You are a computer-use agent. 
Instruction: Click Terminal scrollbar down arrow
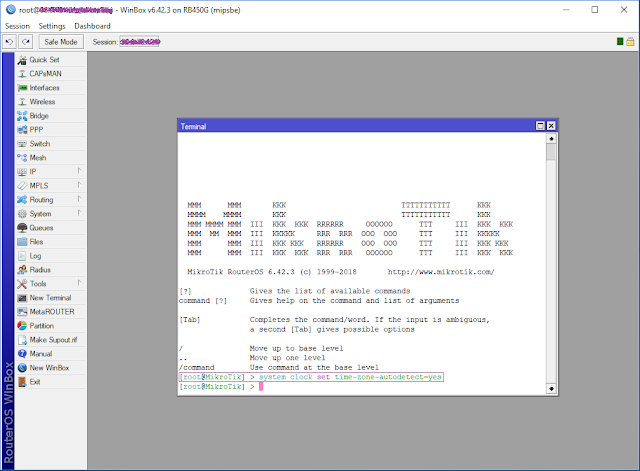click(551, 389)
